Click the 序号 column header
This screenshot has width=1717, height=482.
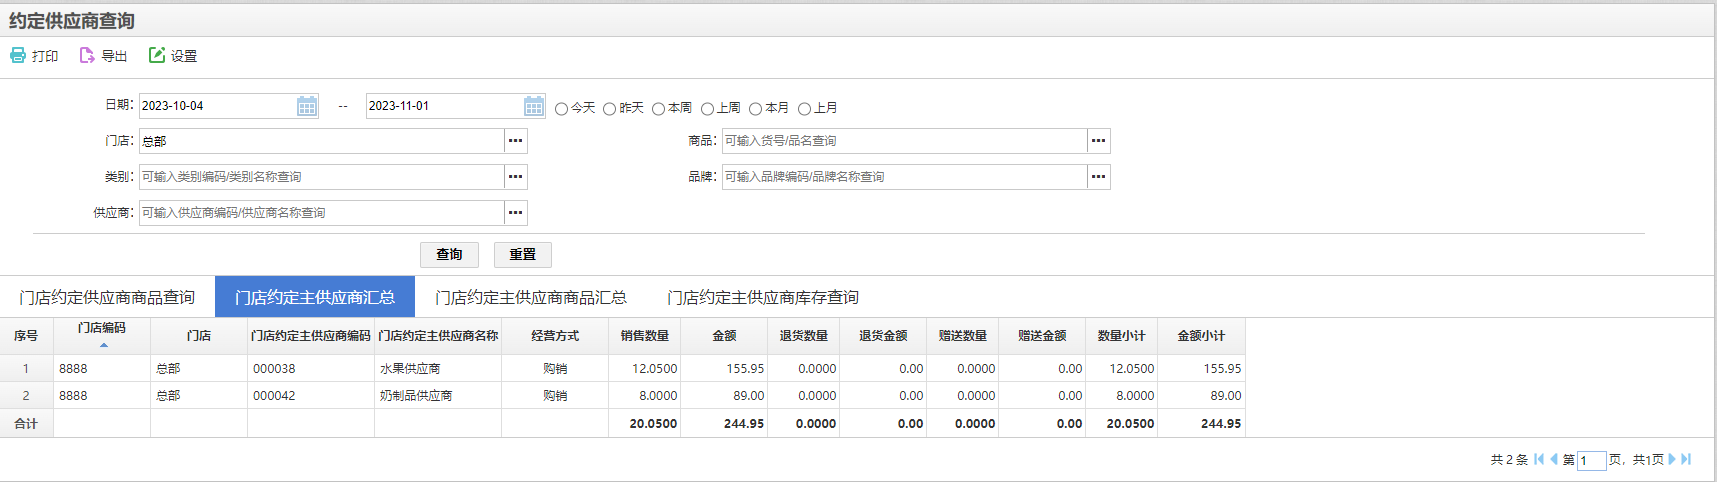(x=26, y=336)
